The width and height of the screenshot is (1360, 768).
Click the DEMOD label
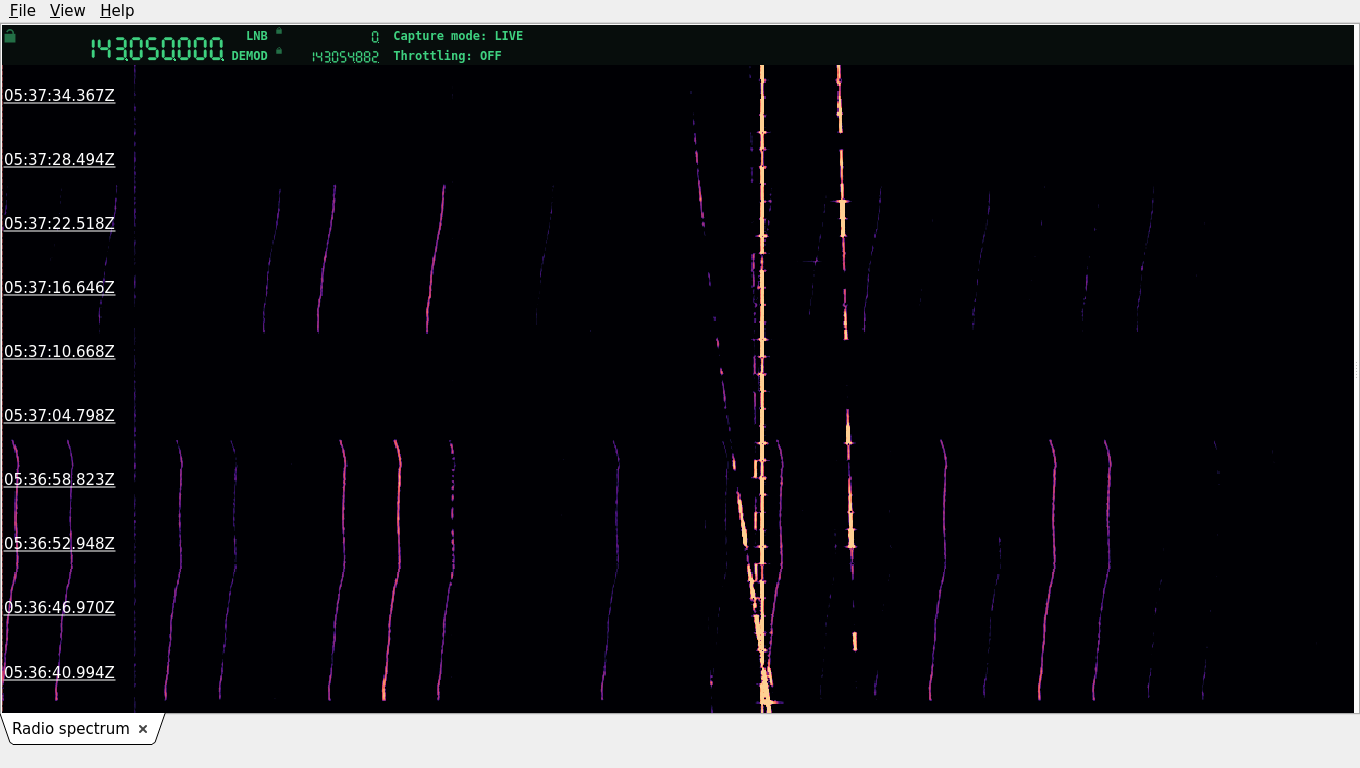coord(249,56)
